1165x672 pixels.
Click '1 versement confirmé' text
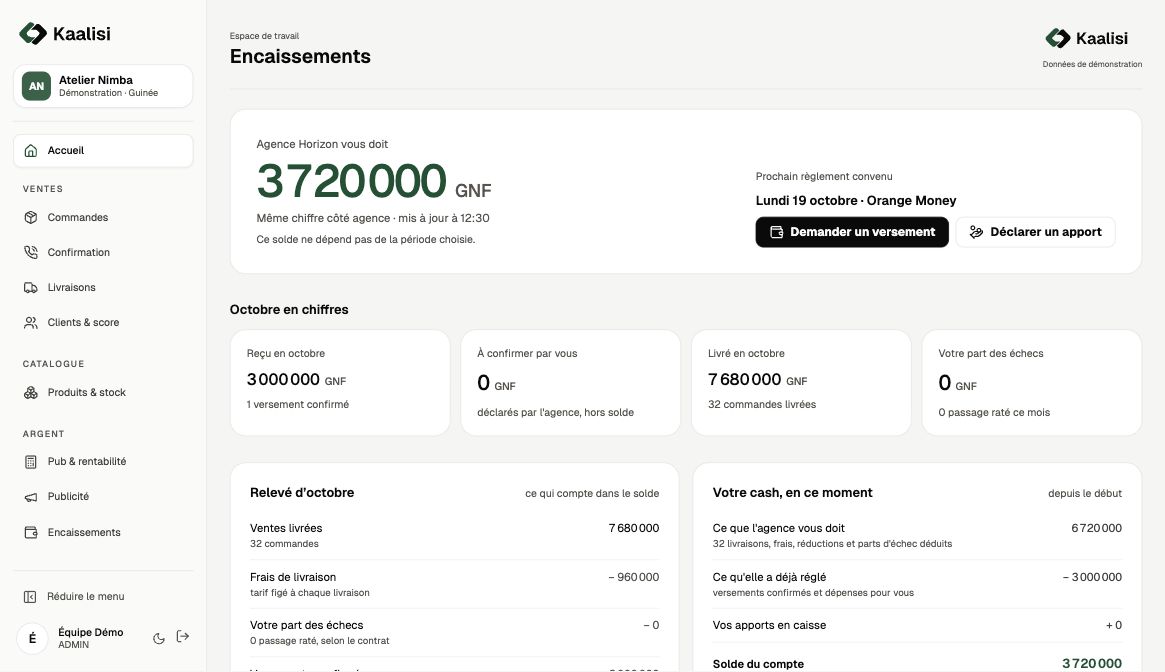pos(298,404)
